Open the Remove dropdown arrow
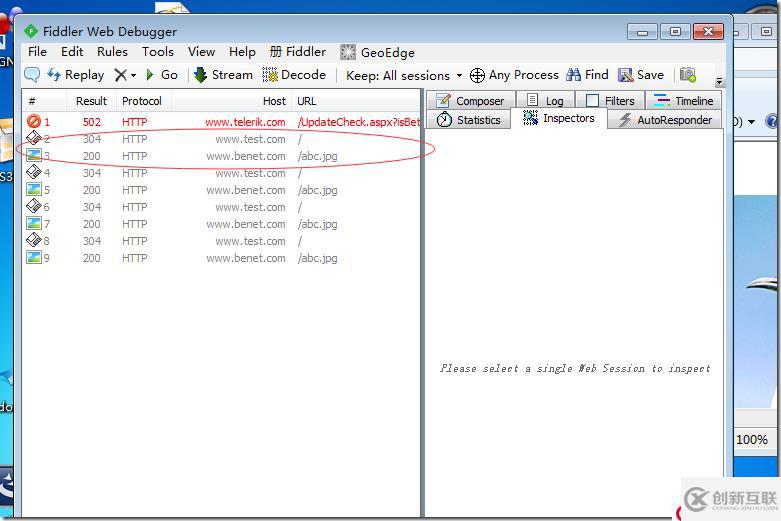 [133, 76]
